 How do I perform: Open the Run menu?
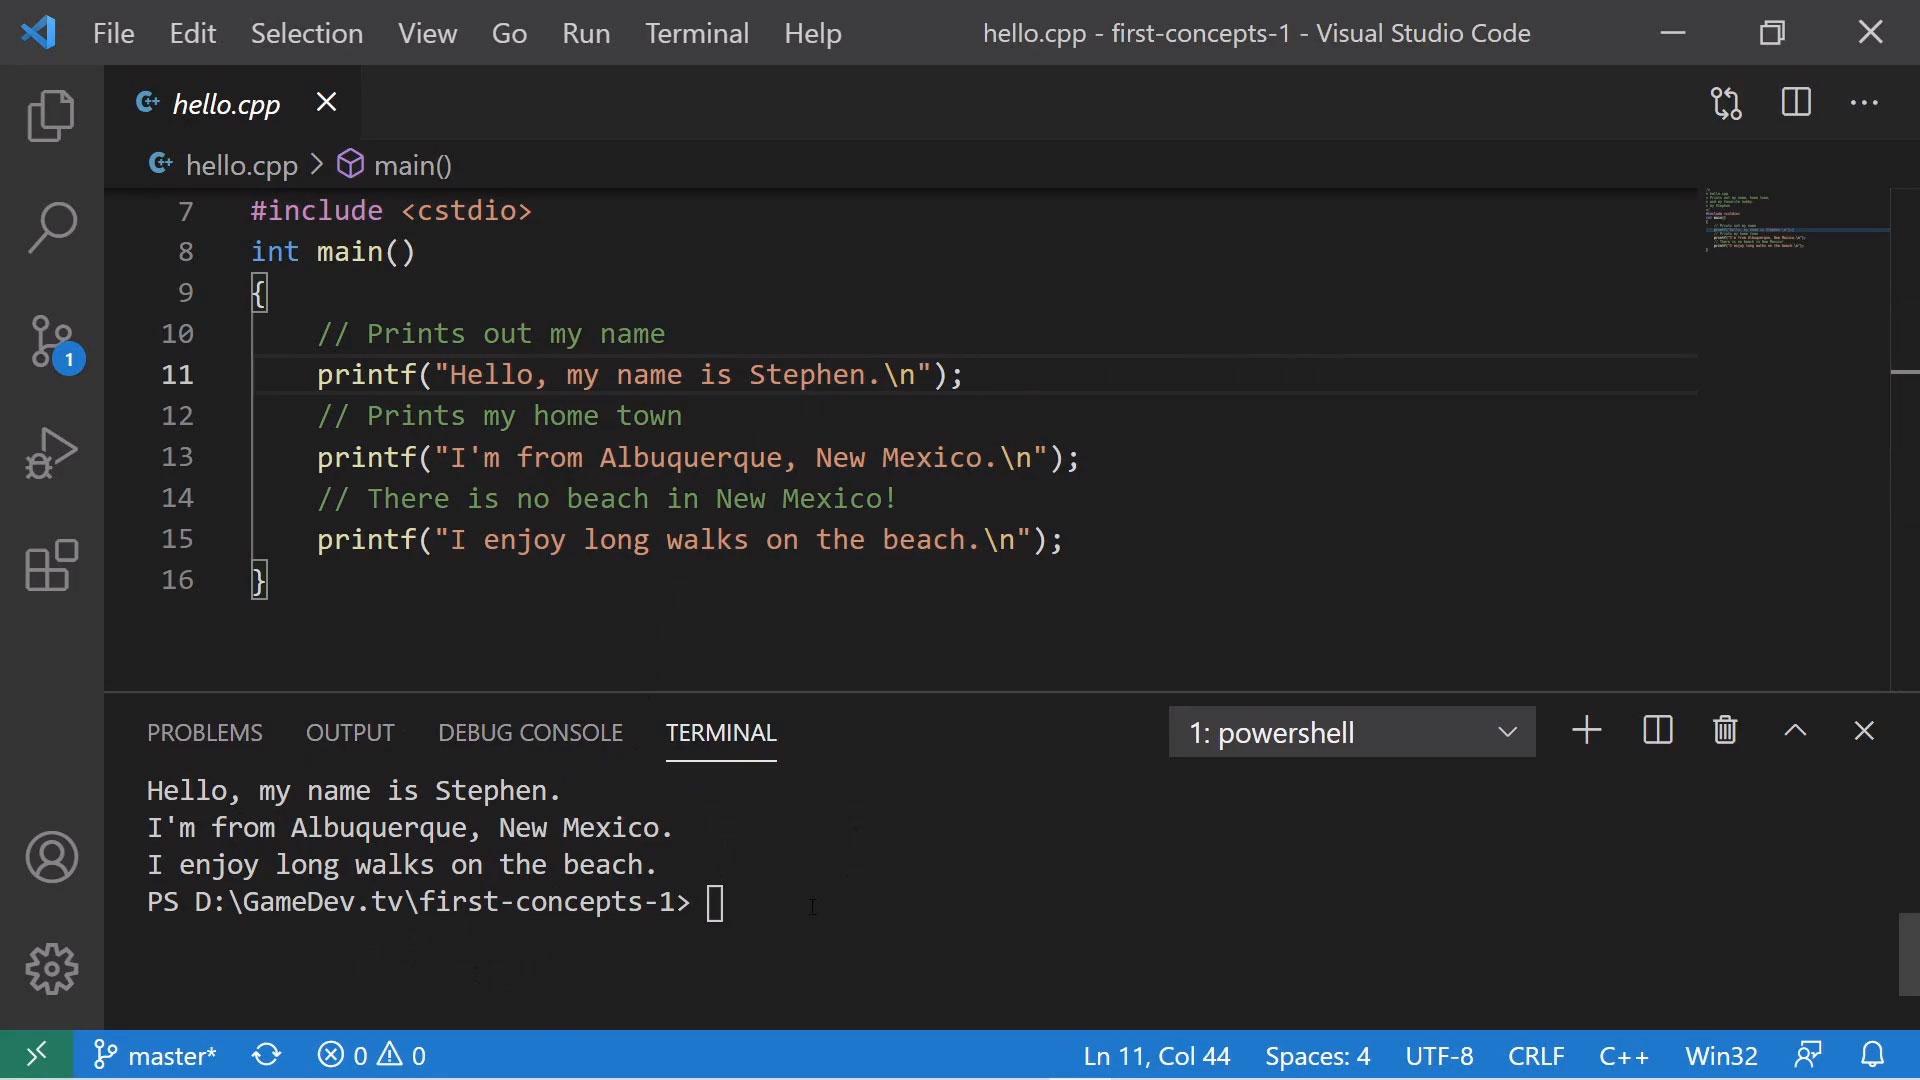[x=586, y=32]
